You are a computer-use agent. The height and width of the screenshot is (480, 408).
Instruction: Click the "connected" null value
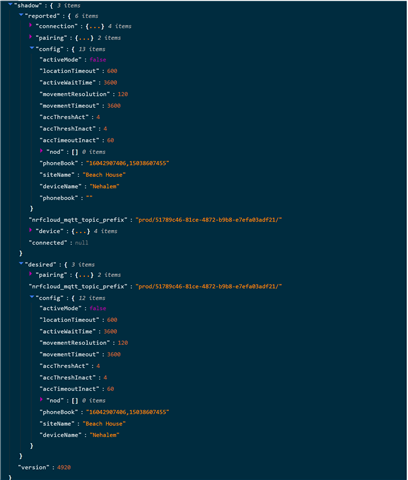tap(81, 243)
